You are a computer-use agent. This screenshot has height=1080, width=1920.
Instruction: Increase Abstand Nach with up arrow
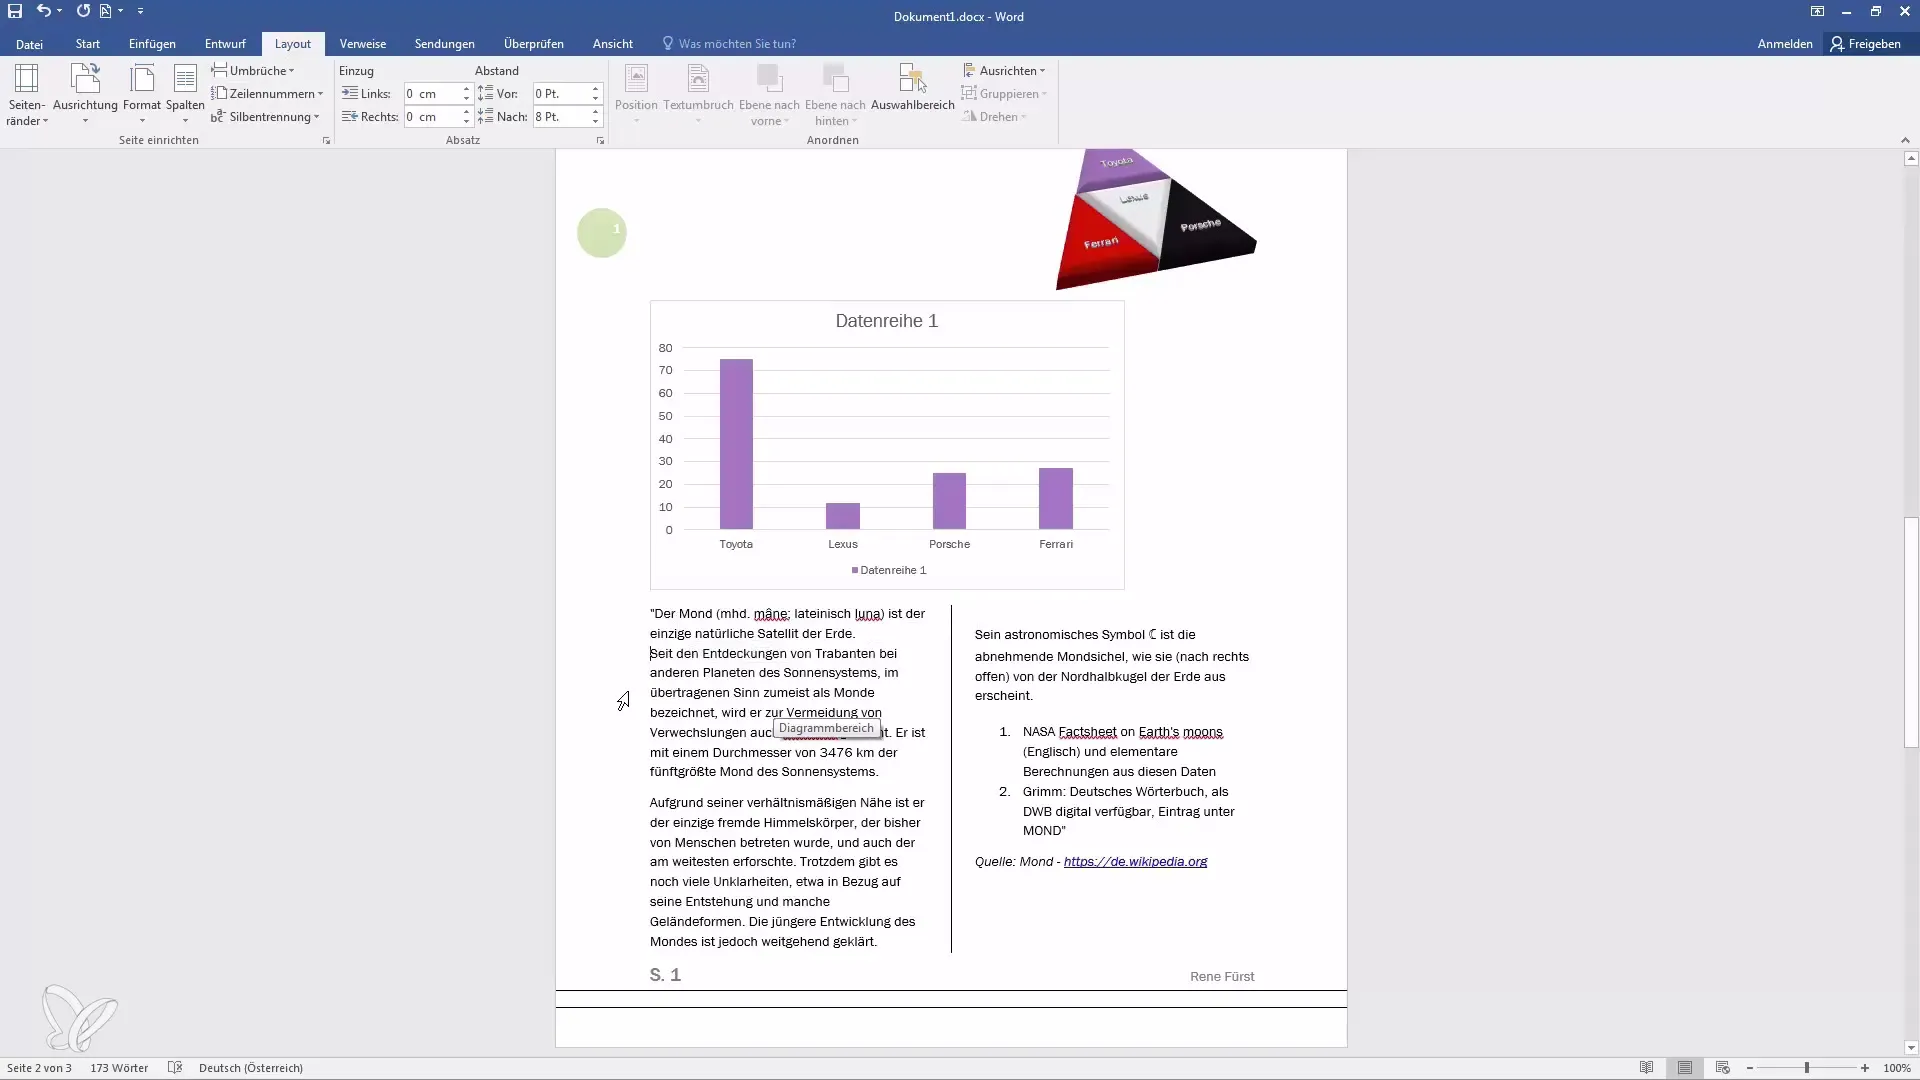click(595, 112)
